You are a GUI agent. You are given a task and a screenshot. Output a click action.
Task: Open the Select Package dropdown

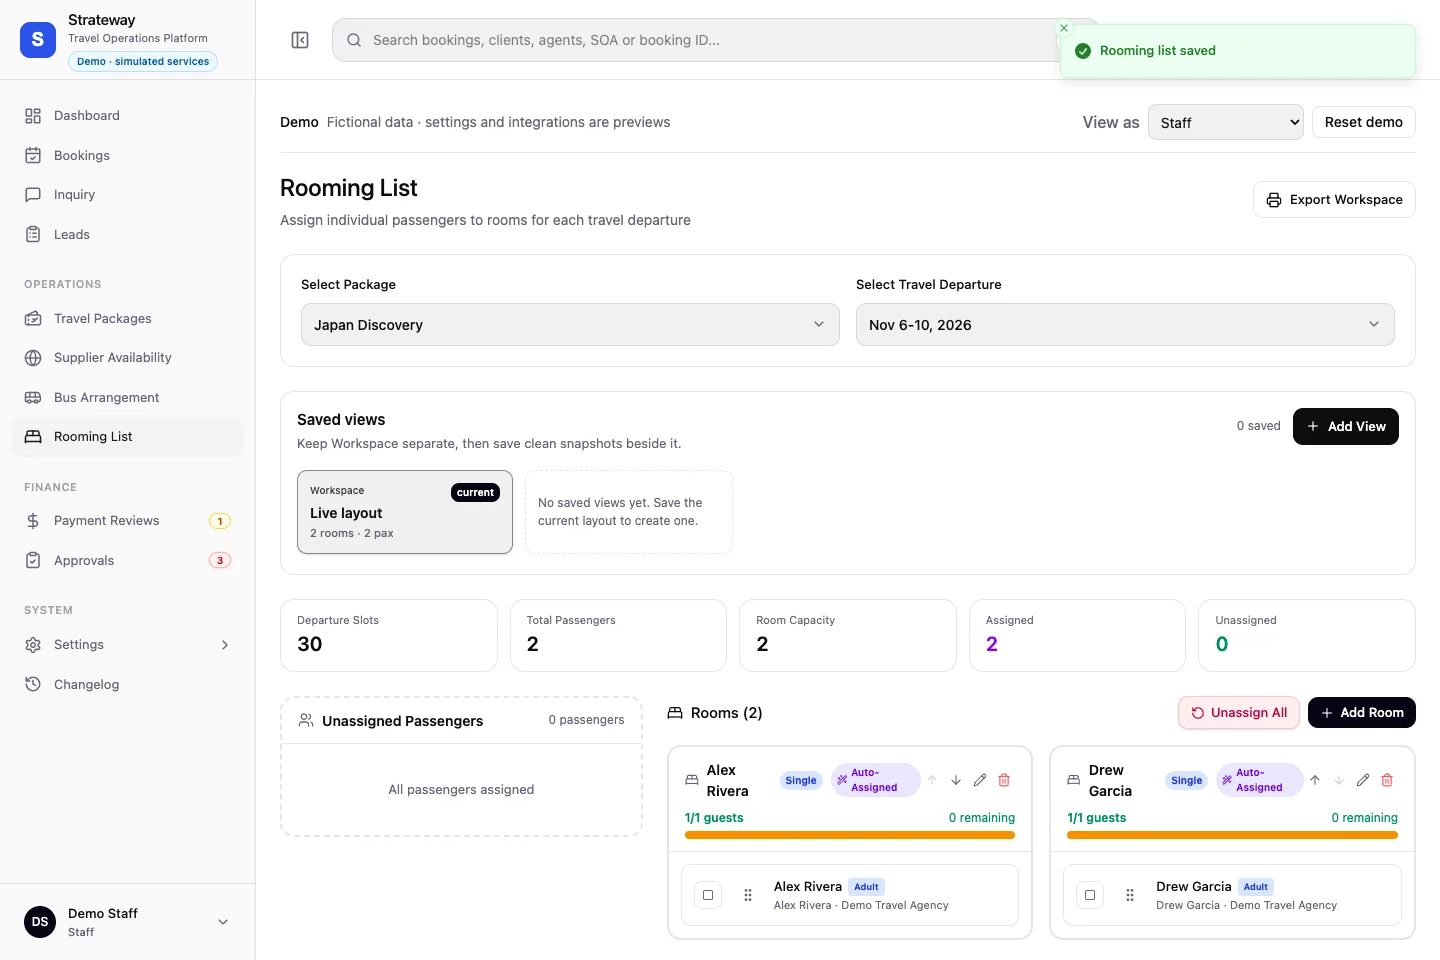(570, 325)
